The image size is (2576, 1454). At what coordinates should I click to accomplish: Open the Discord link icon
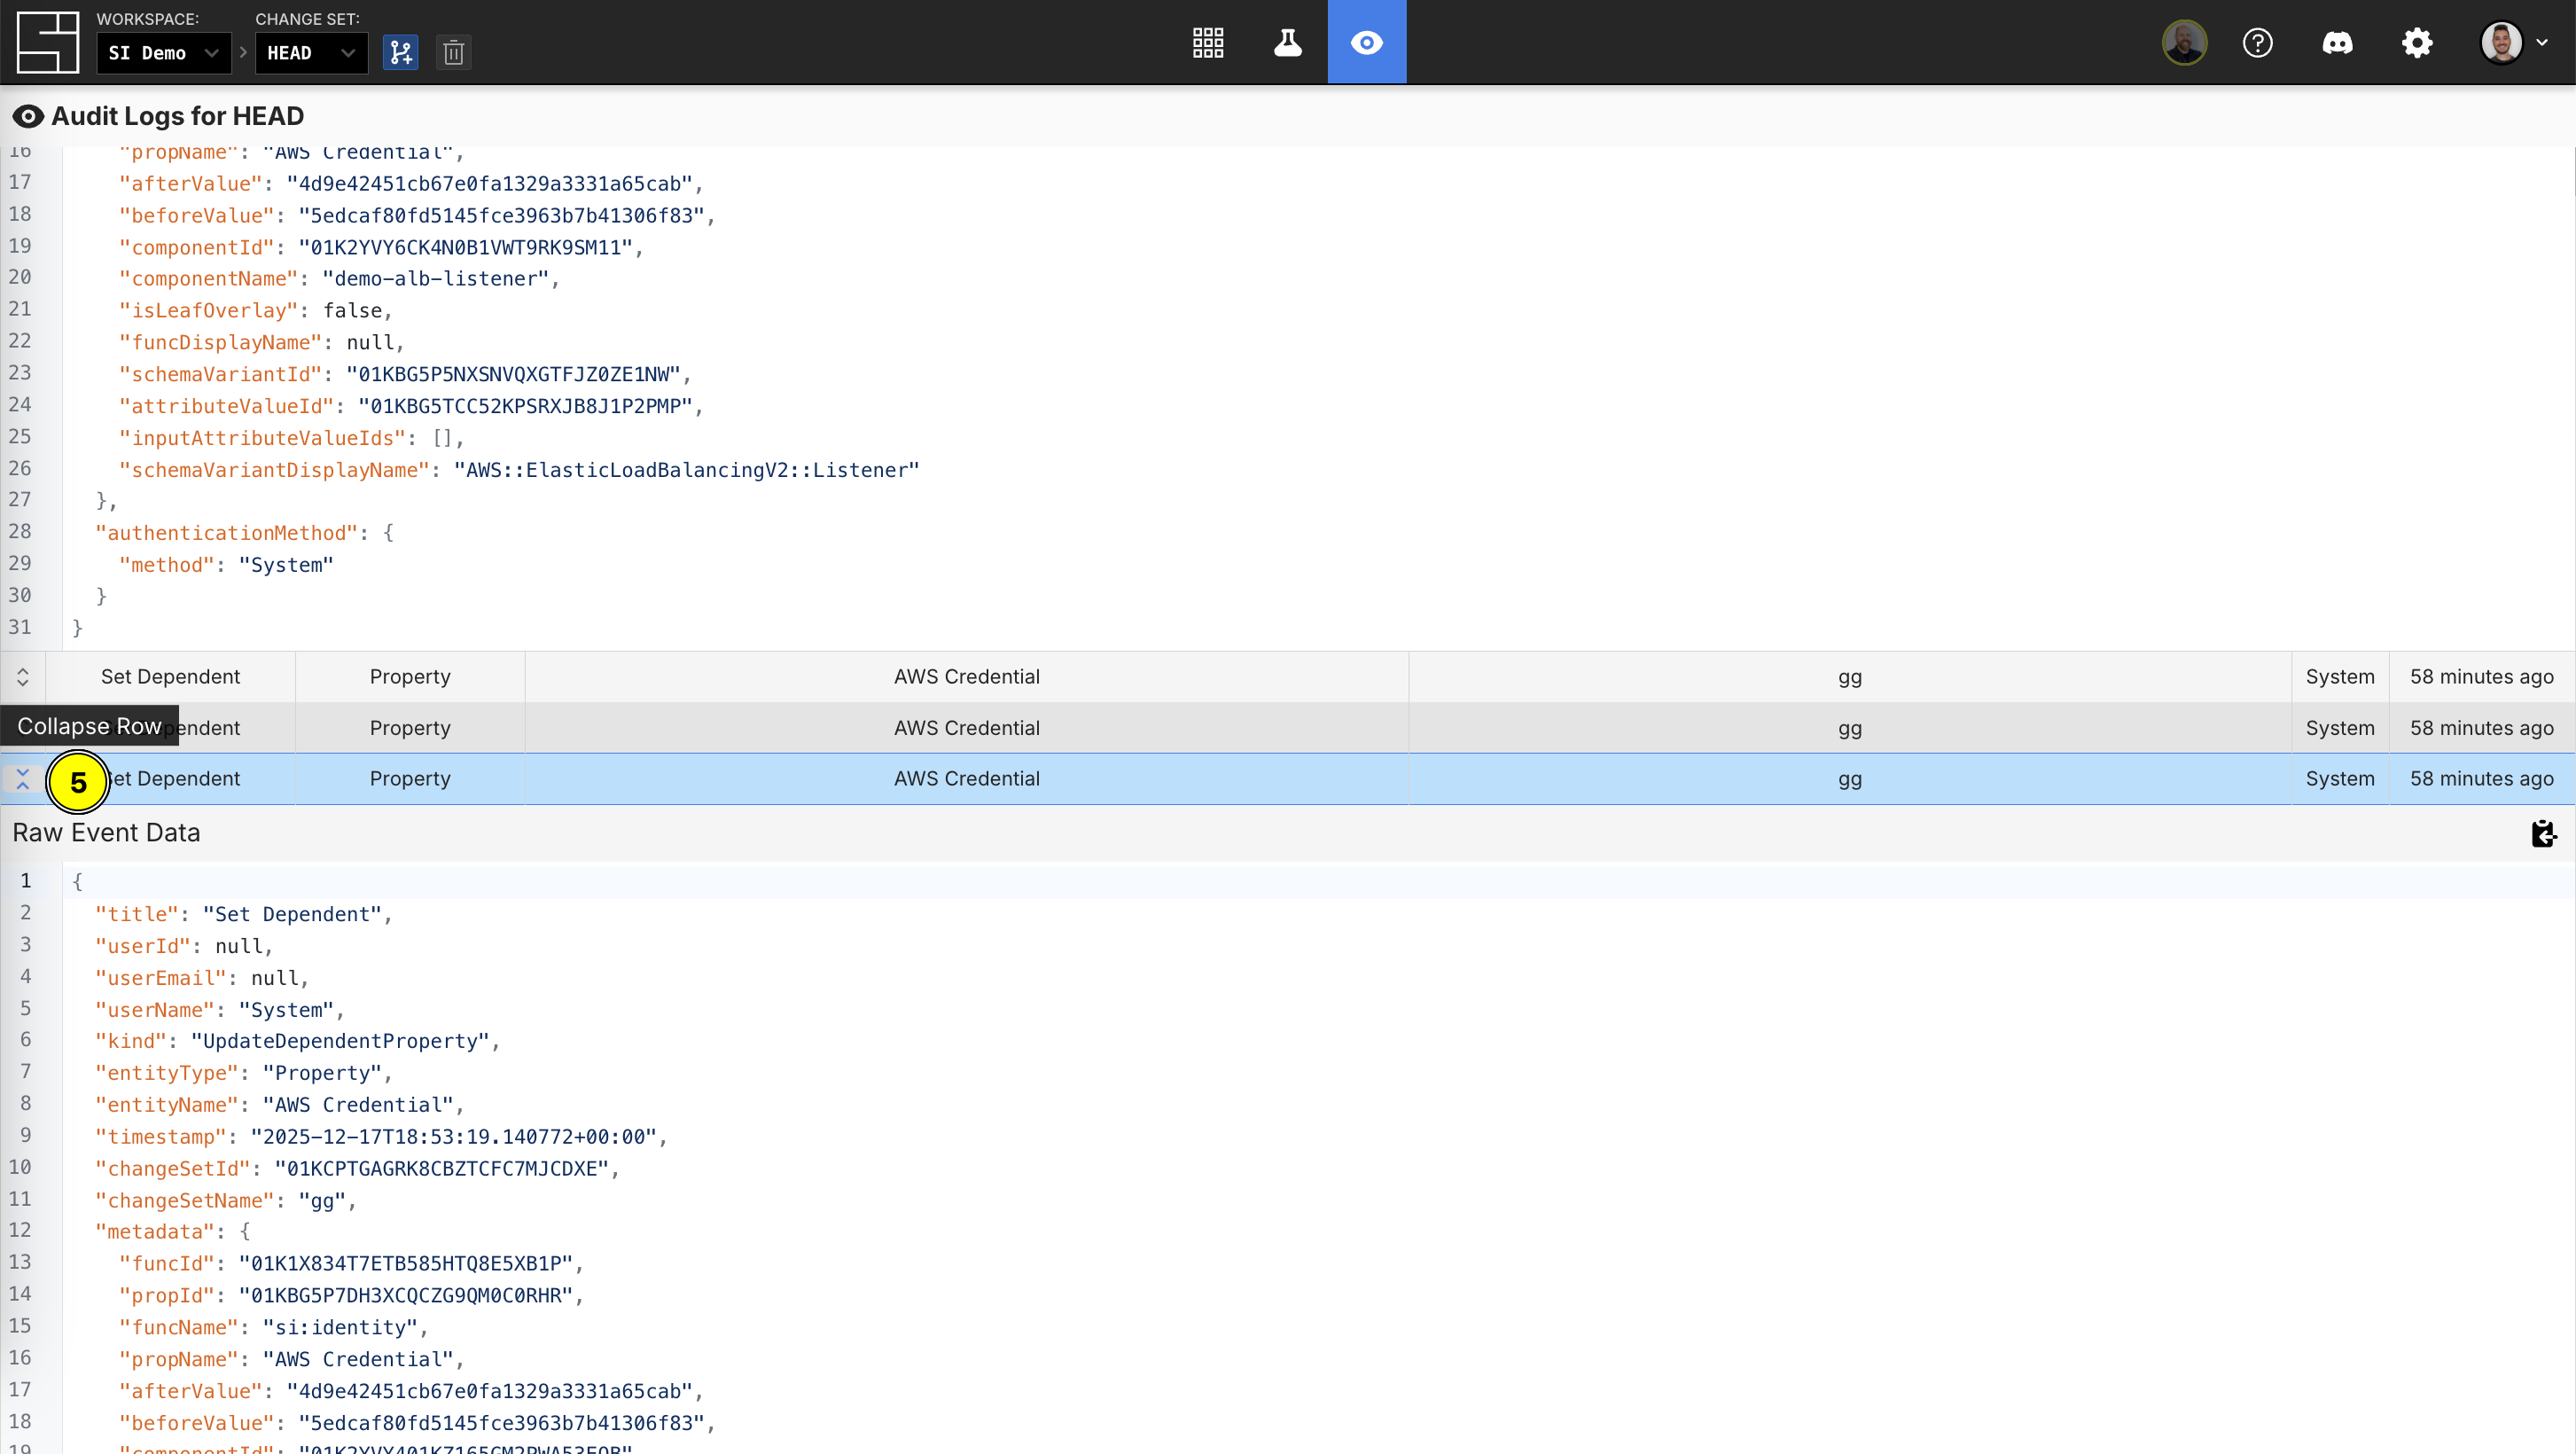pyautogui.click(x=2337, y=43)
